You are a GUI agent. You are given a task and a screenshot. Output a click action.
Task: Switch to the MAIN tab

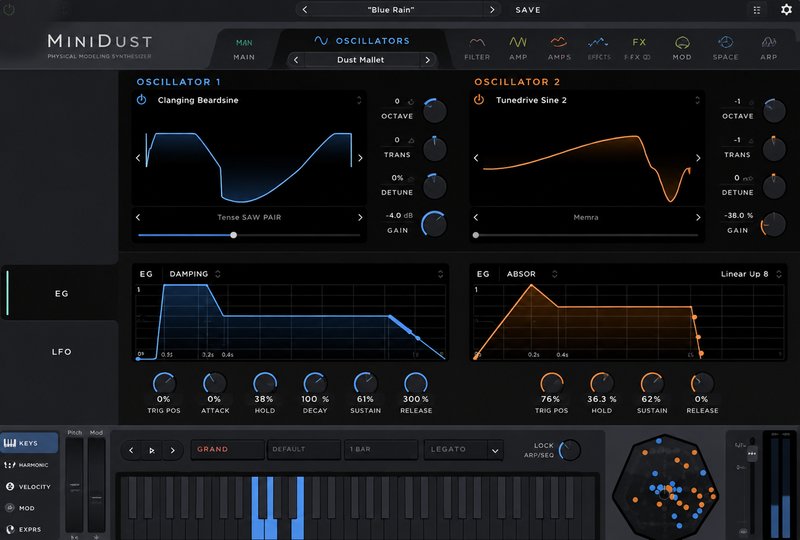pyautogui.click(x=244, y=50)
